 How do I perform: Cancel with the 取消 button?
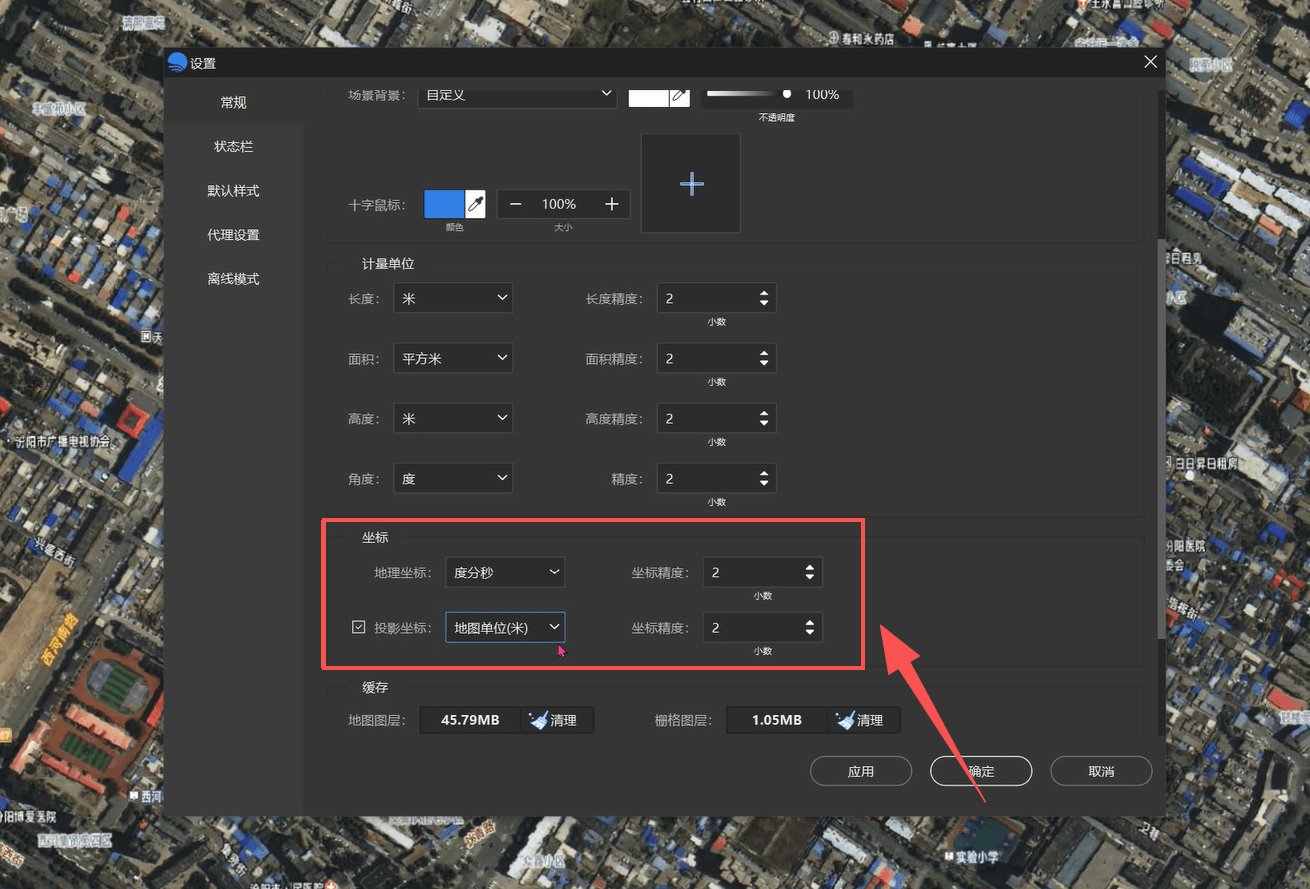point(1101,771)
